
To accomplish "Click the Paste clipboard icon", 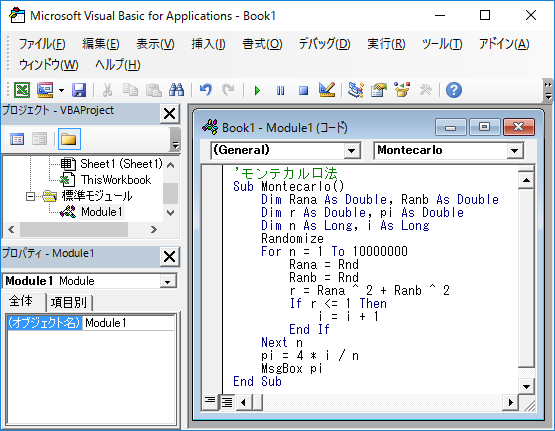I will coord(154,90).
